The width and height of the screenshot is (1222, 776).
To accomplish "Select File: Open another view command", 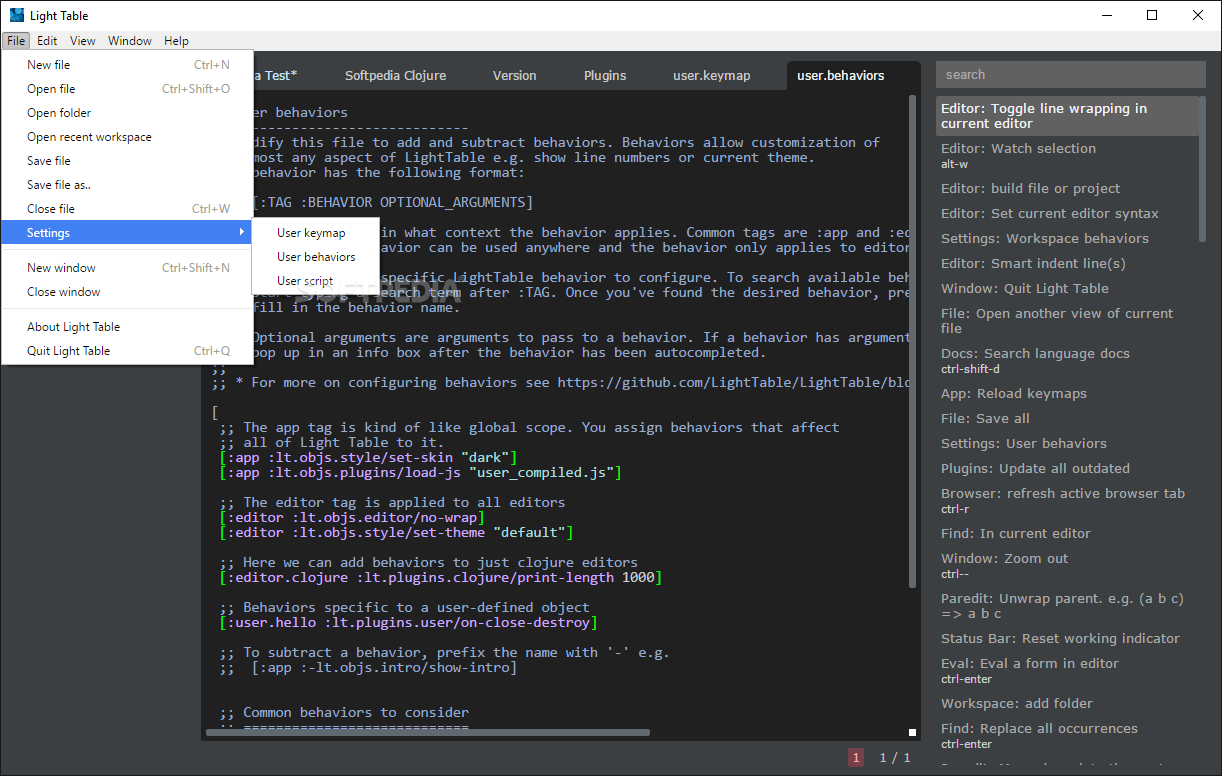I will pos(1068,320).
